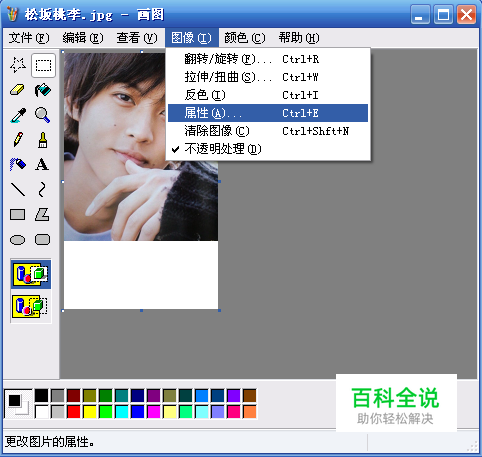Pick the olive color swatch
The width and height of the screenshot is (482, 457).
tap(90, 396)
